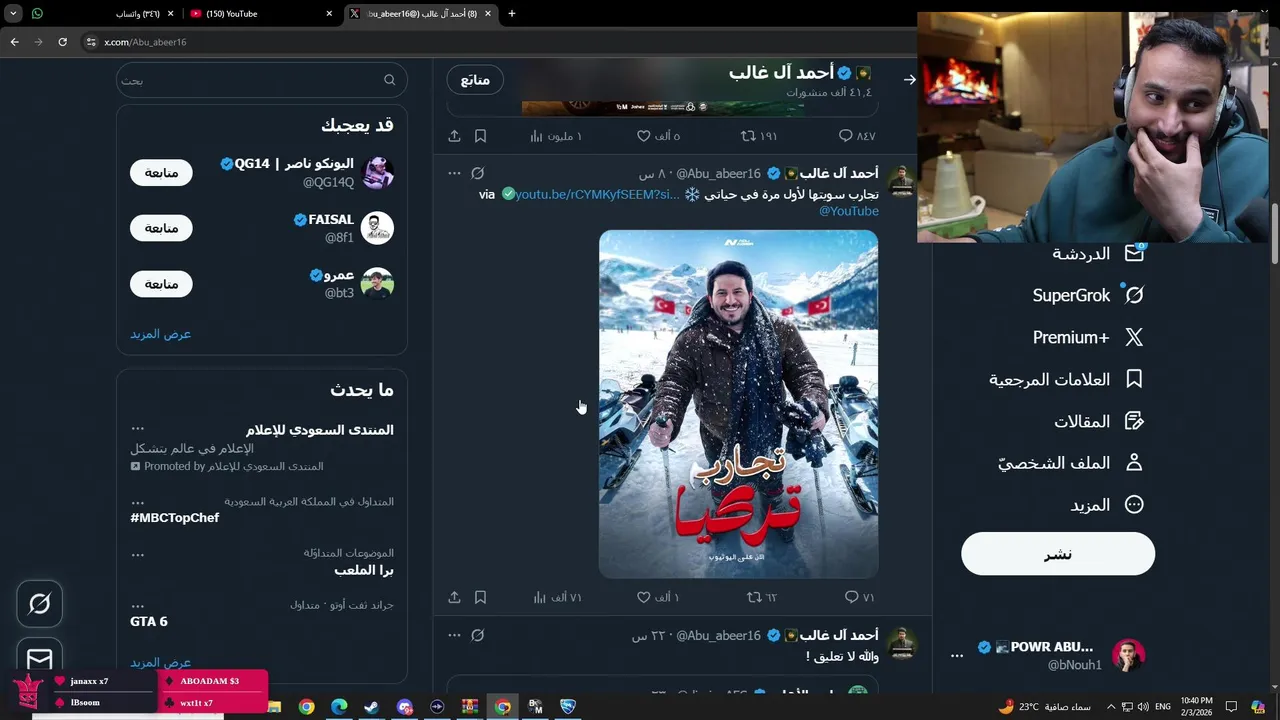Click the search magnifier icon

[x=390, y=80]
